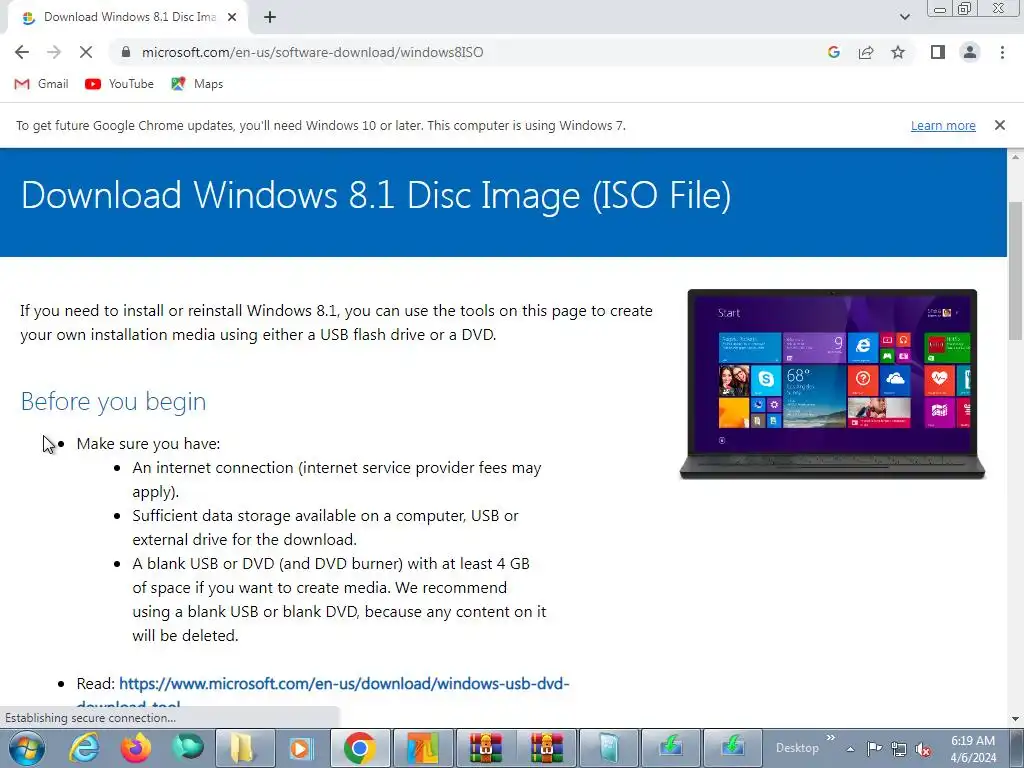This screenshot has width=1024, height=768.
Task: Click the muted volume tray icon
Action: tap(923, 749)
